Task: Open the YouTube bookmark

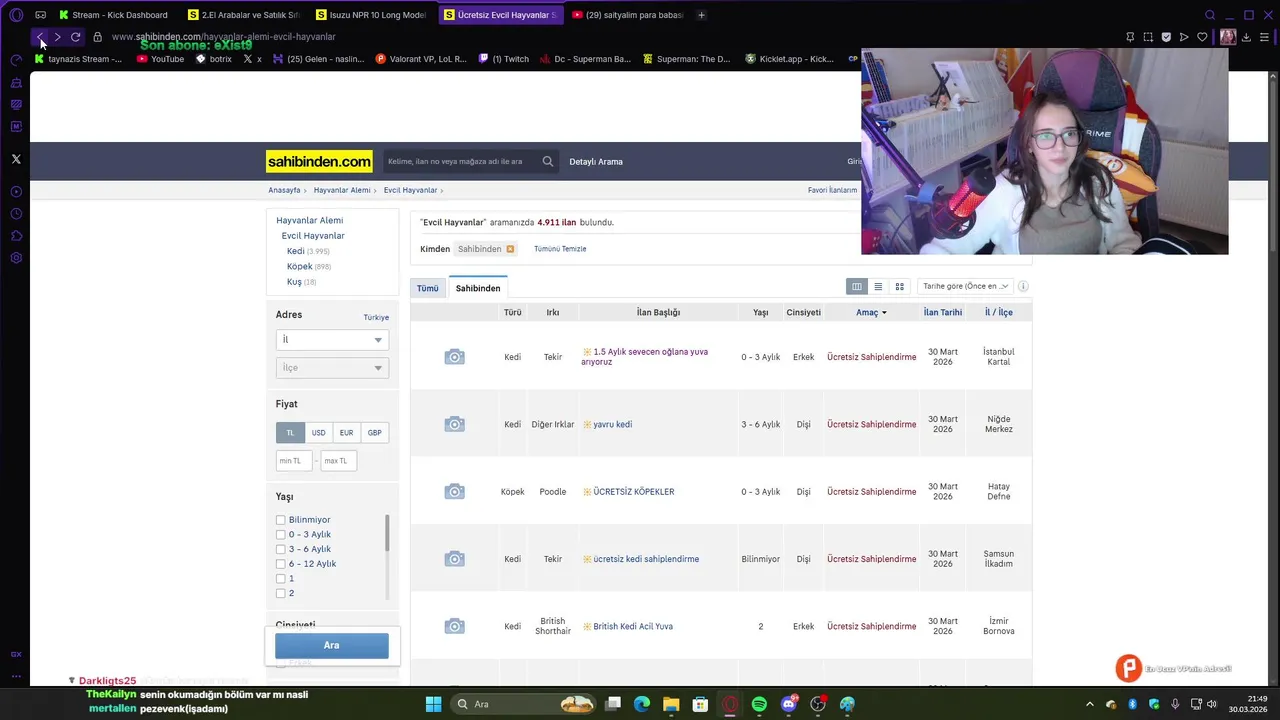Action: [x=160, y=59]
